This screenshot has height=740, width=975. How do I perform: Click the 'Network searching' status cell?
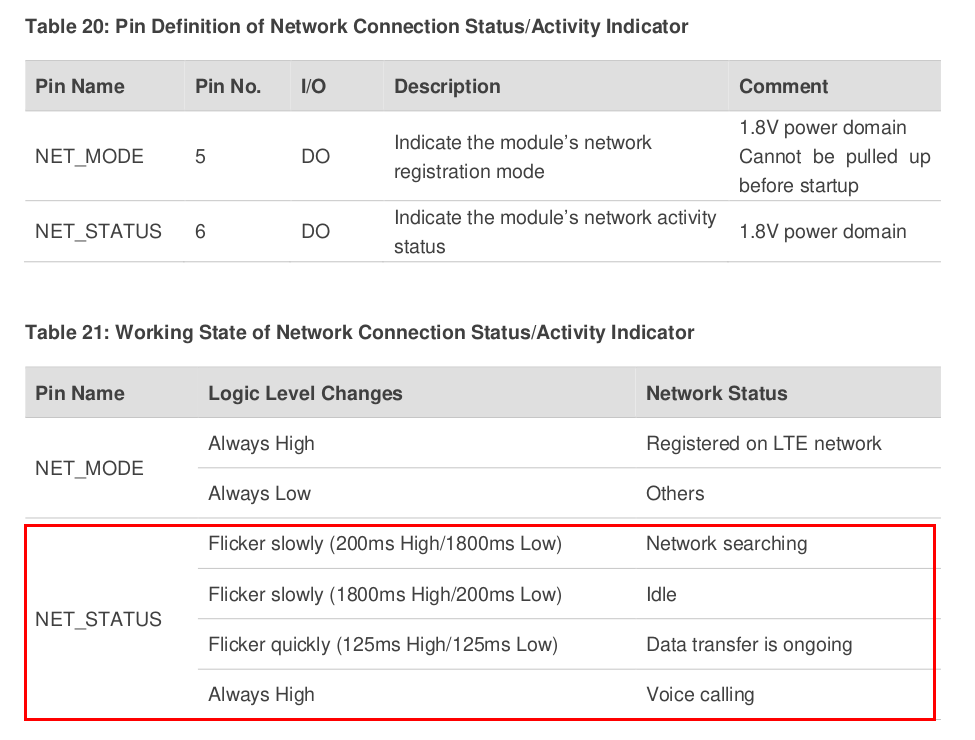[x=726, y=544]
